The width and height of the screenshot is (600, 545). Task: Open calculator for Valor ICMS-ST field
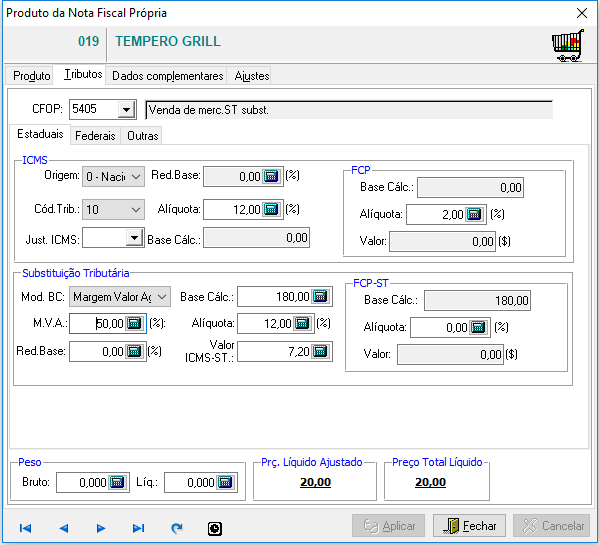coord(320,351)
